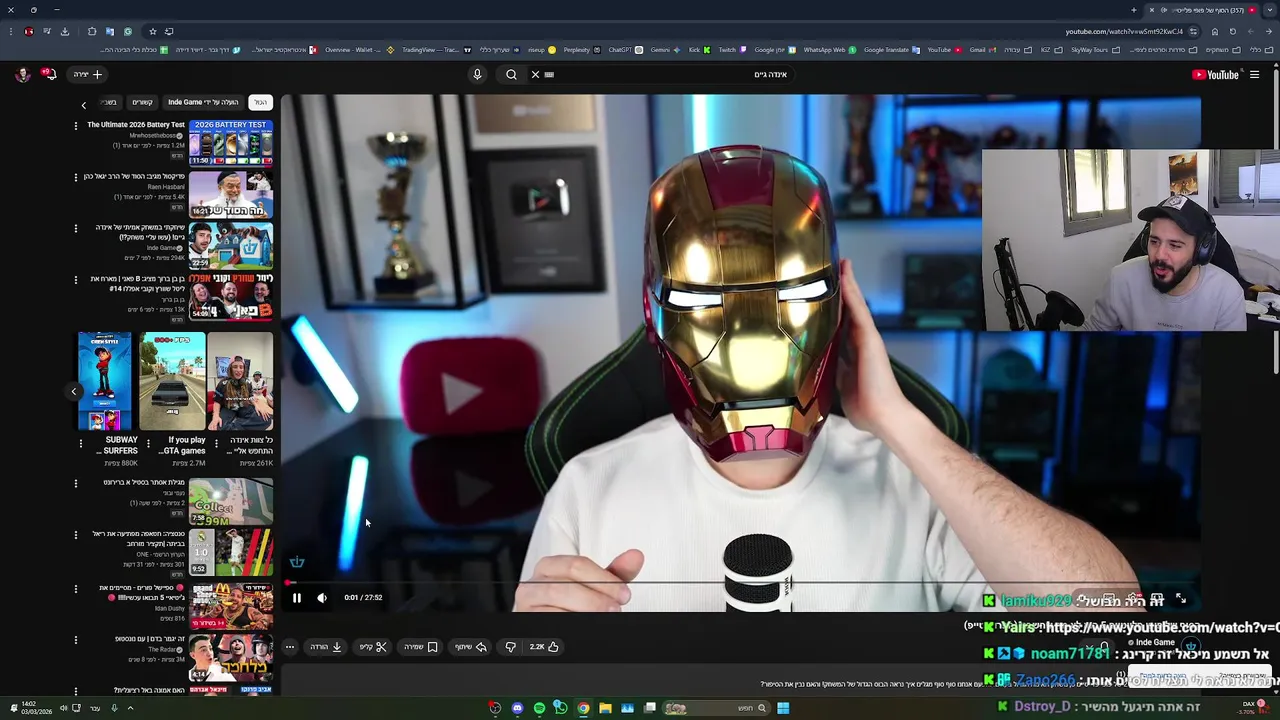Open options for the 22:59 Inde Game video
Viewport: 1280px width, 720px height.
75,228
